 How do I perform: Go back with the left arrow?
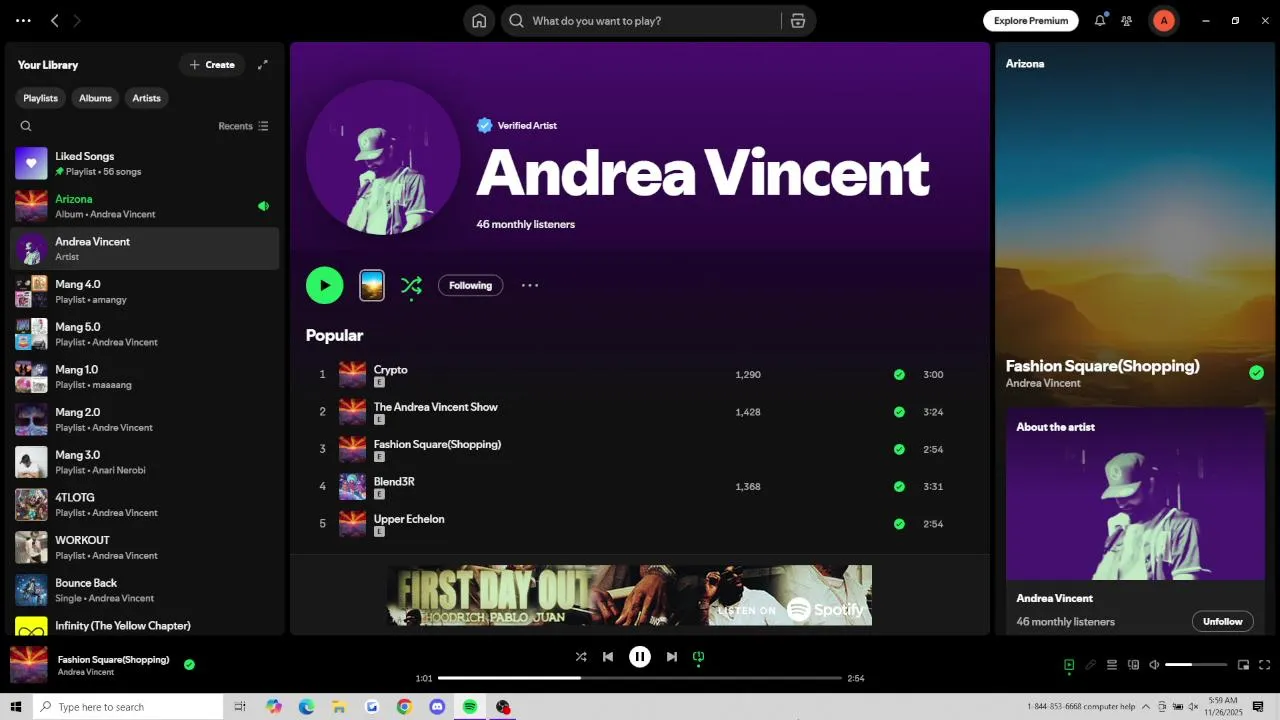click(x=55, y=21)
